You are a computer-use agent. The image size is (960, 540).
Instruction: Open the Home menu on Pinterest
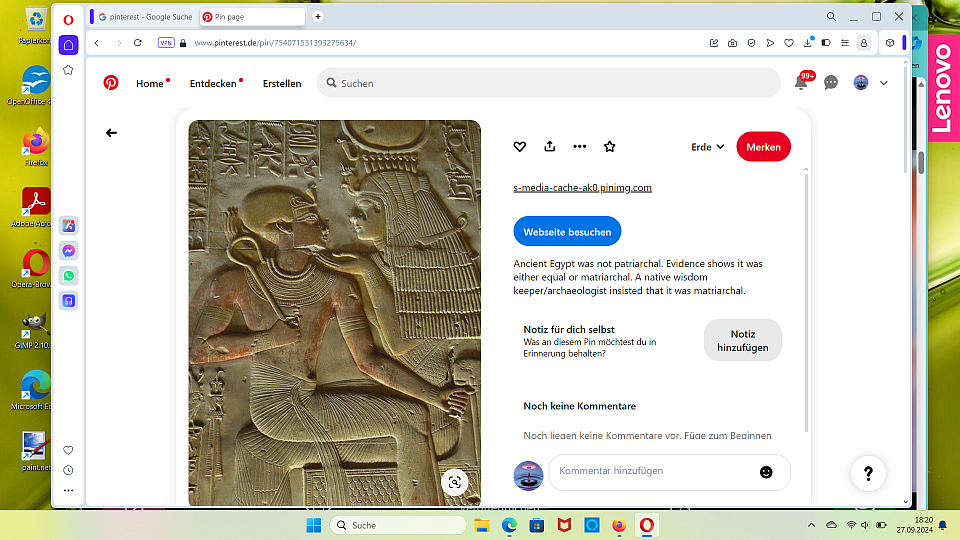point(150,83)
